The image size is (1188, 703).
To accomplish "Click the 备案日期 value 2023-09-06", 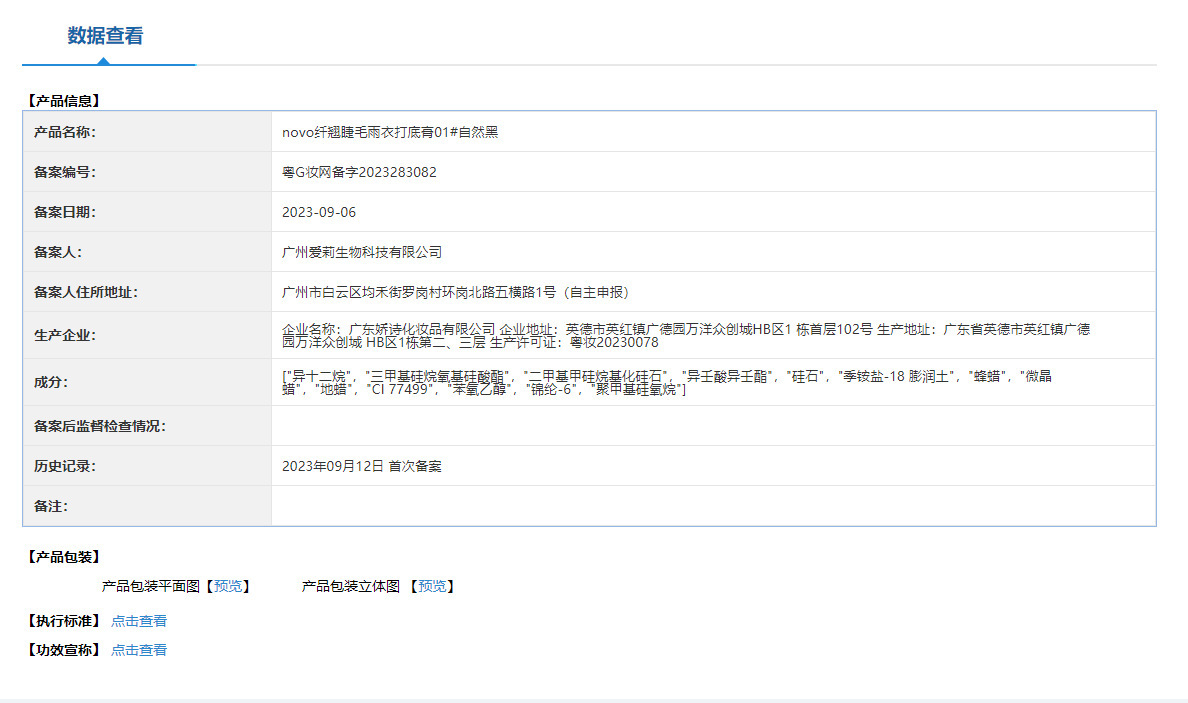I will click(319, 212).
